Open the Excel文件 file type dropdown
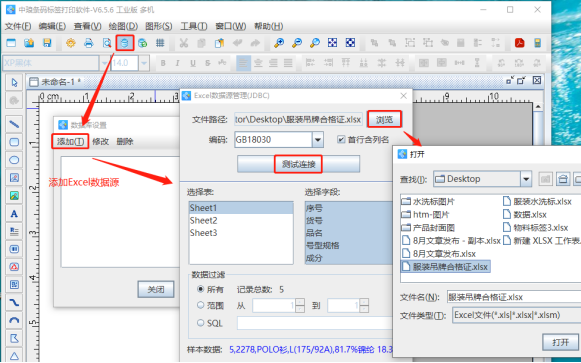The width and height of the screenshot is (581, 363). tap(516, 315)
